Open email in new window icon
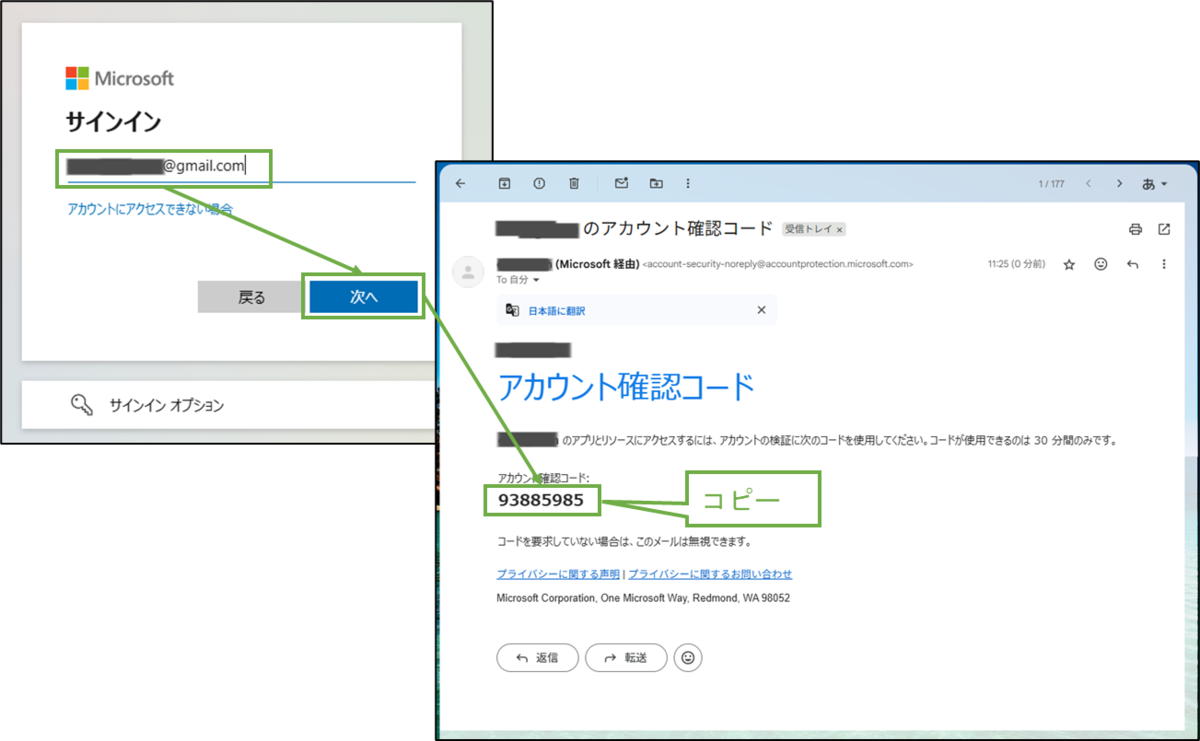The height and width of the screenshot is (741, 1200). (1164, 229)
